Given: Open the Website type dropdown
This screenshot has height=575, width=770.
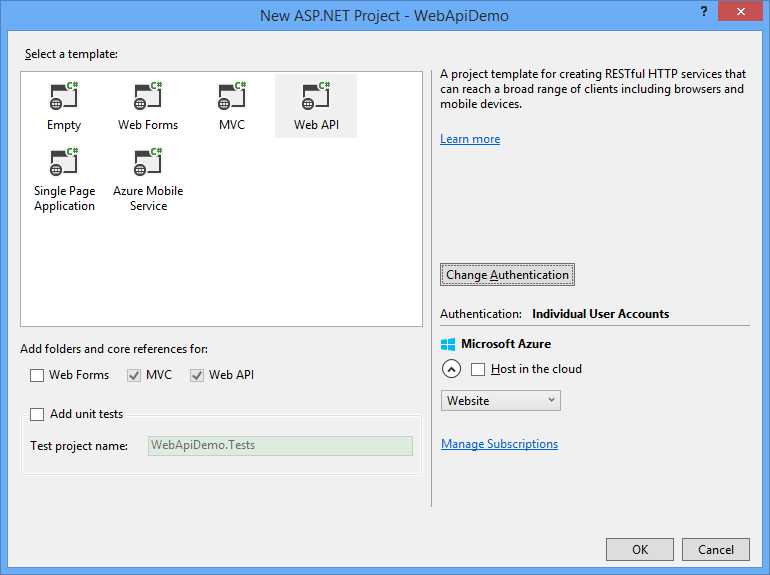Looking at the screenshot, I should 500,401.
